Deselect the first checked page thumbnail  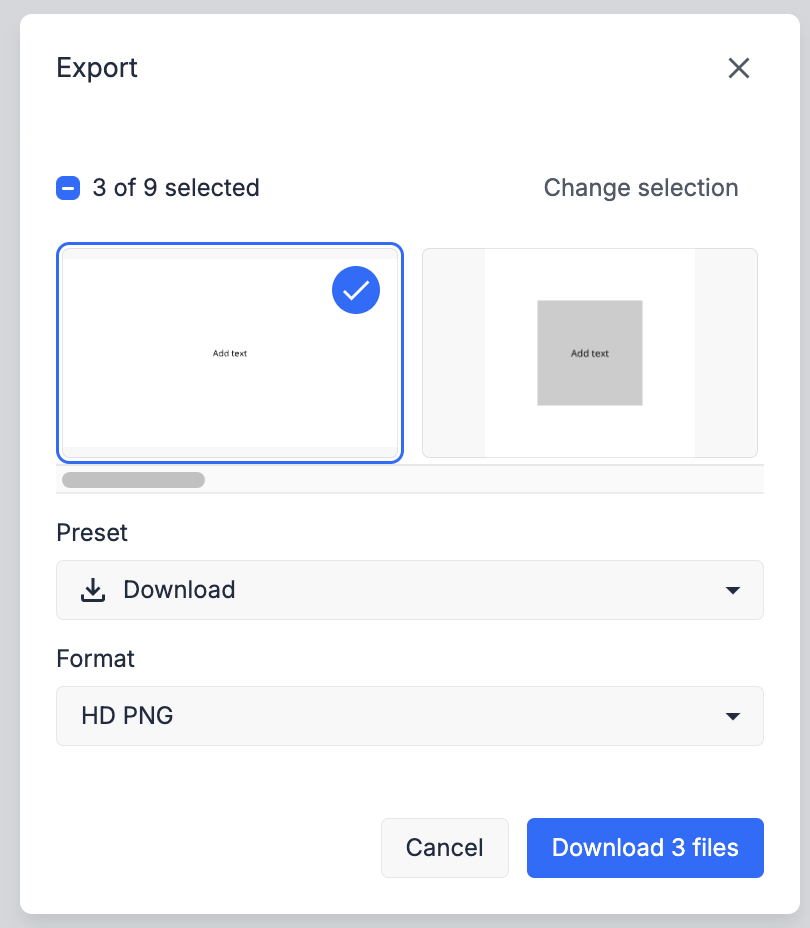click(x=230, y=353)
